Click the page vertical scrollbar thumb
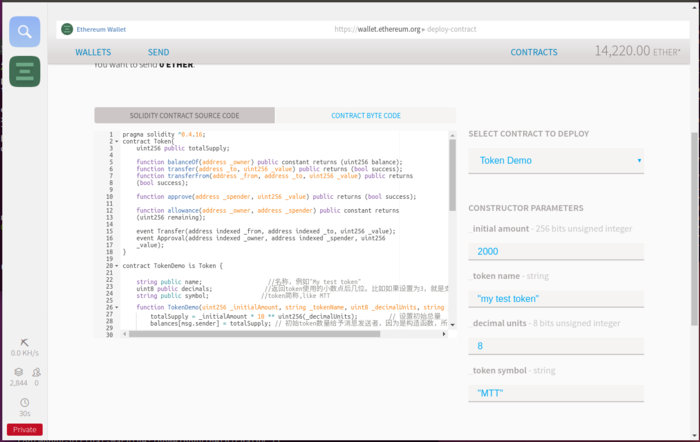The height and width of the screenshot is (442, 700). pyautogui.click(x=694, y=229)
